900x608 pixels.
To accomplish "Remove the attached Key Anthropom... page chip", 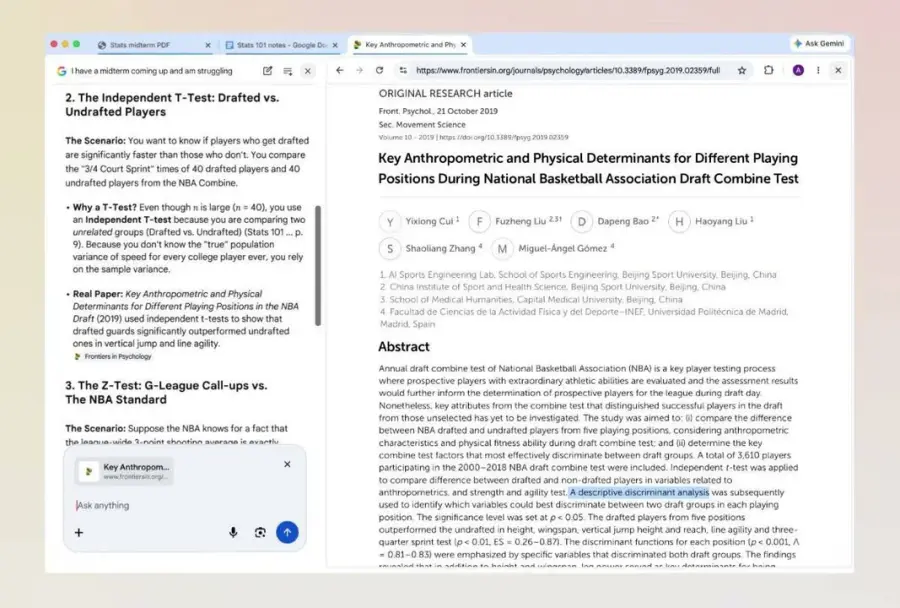I will pos(287,464).
